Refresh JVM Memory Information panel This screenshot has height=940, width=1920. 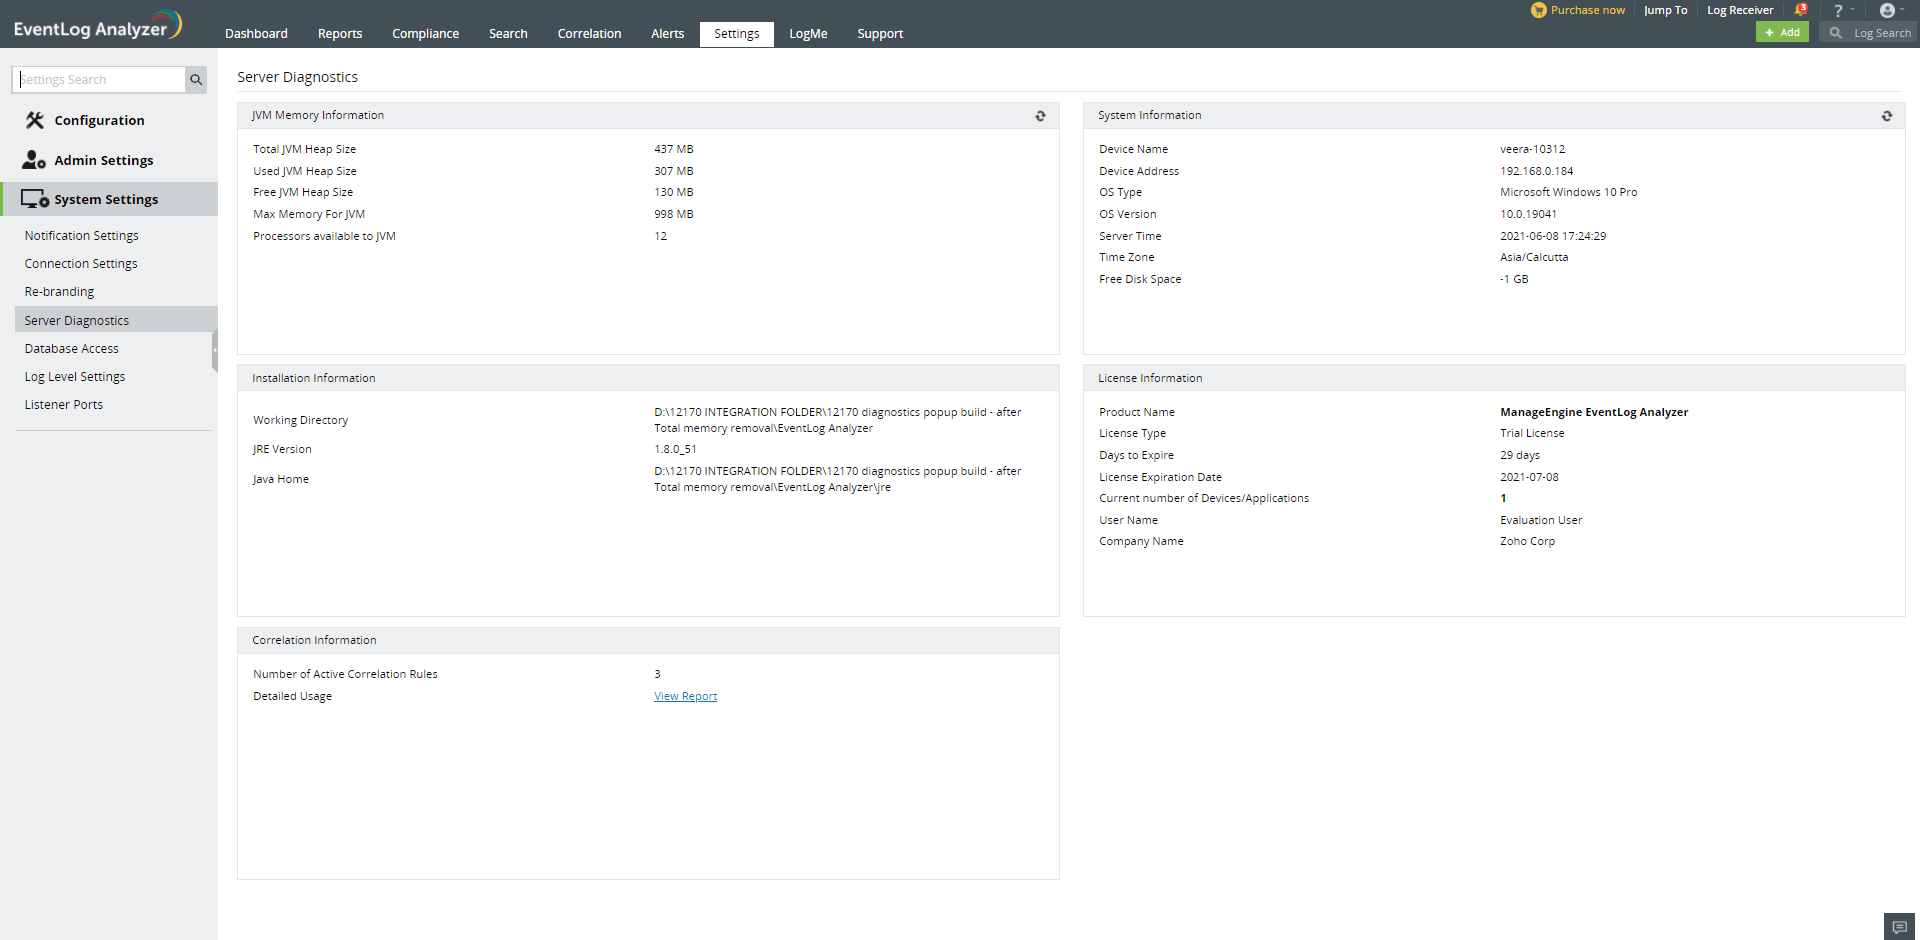1040,116
